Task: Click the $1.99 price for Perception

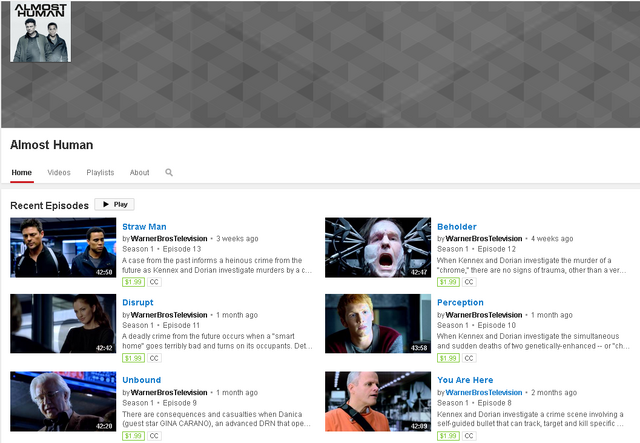Action: tap(448, 358)
